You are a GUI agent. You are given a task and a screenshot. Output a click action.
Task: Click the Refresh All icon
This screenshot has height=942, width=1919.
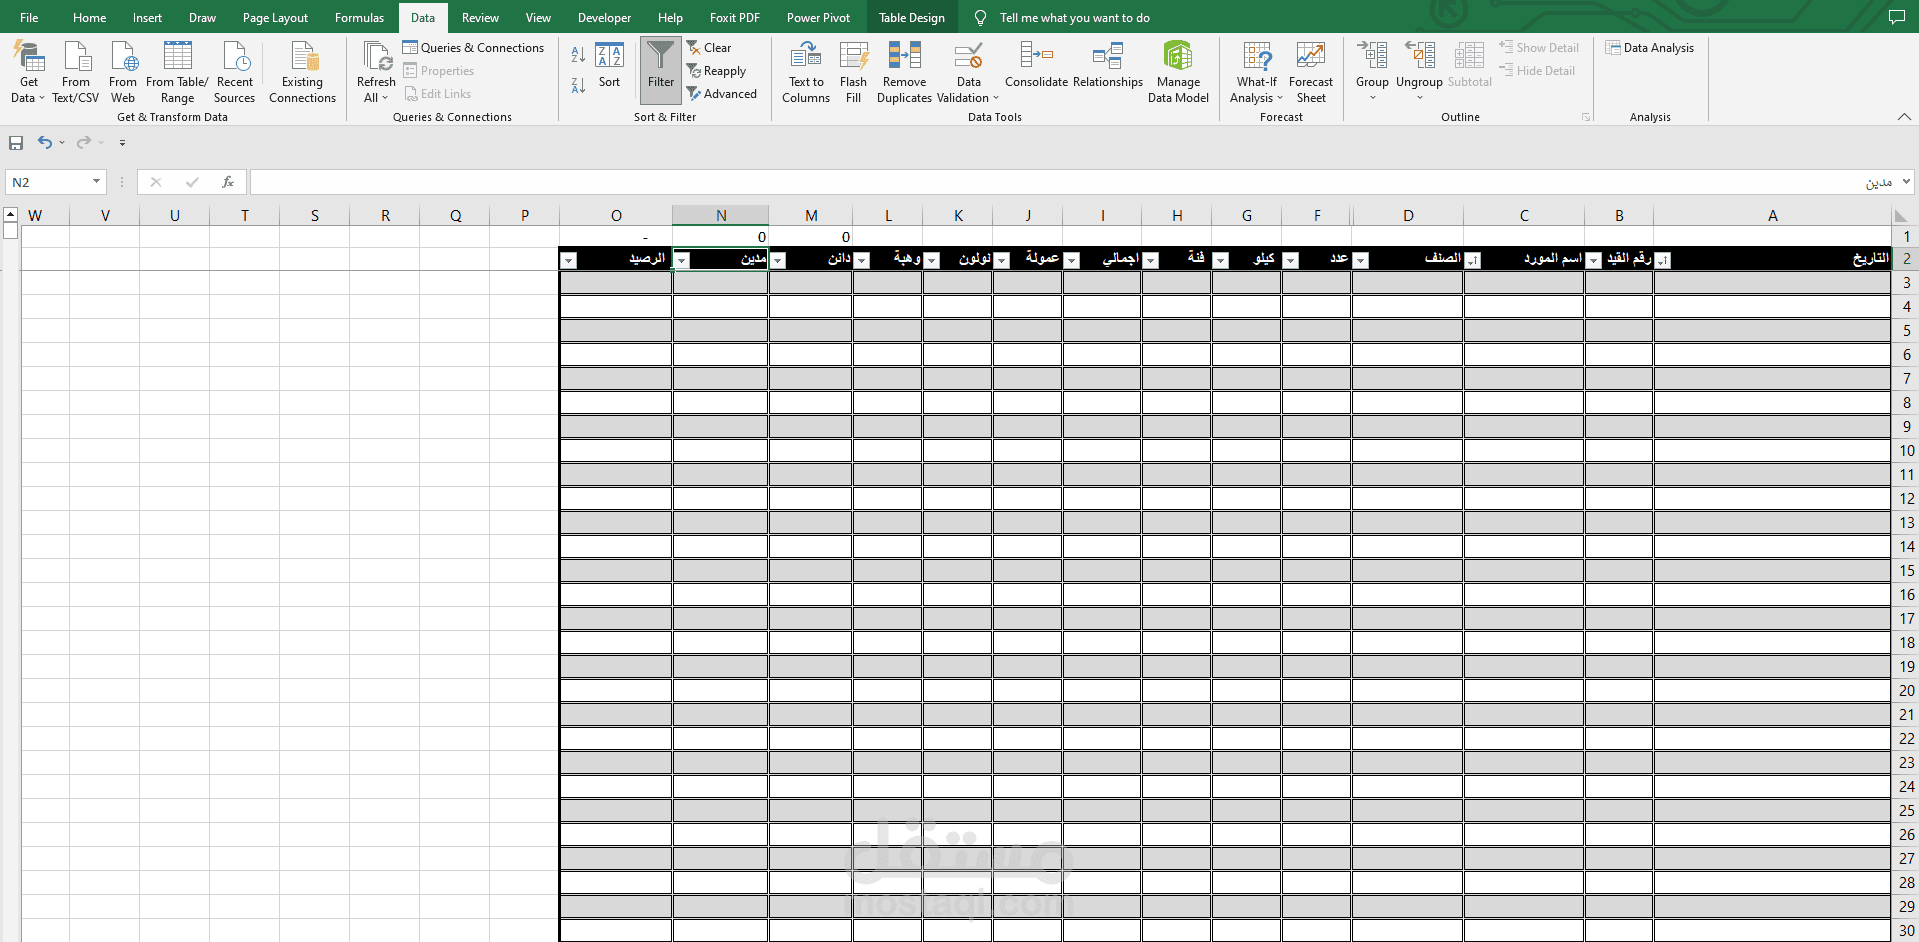(376, 57)
